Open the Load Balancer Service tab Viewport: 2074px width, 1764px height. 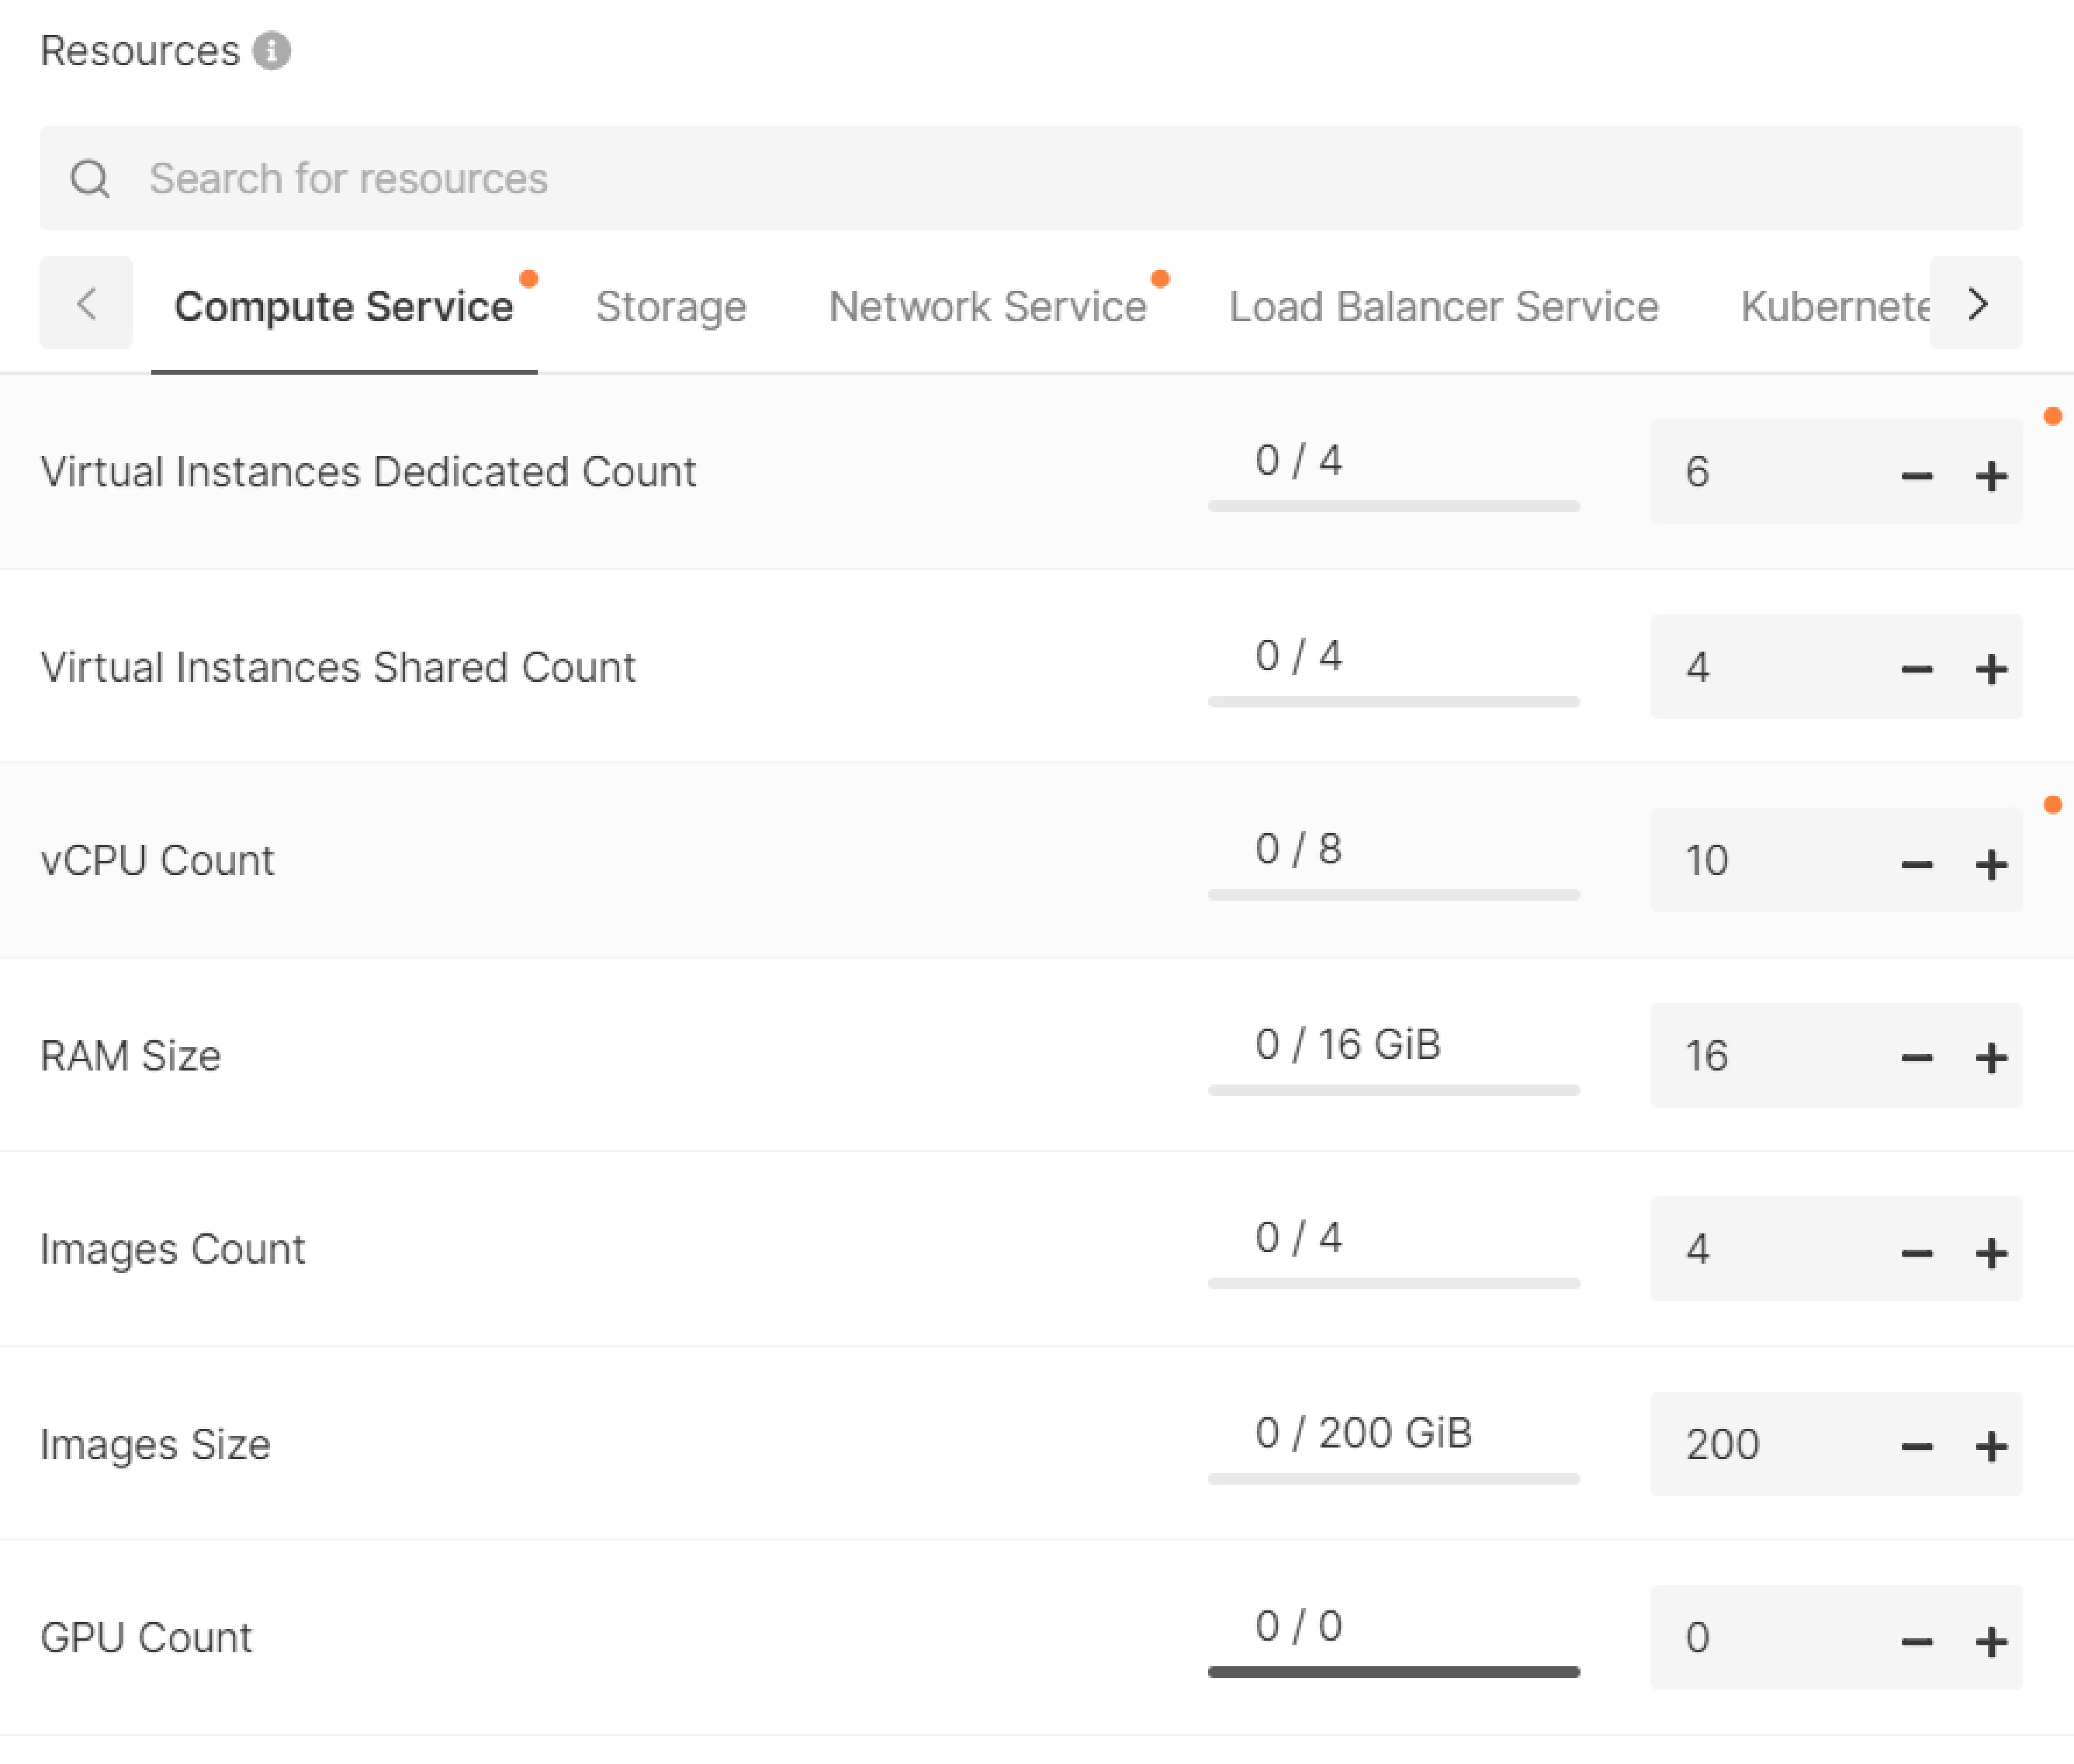click(1444, 307)
